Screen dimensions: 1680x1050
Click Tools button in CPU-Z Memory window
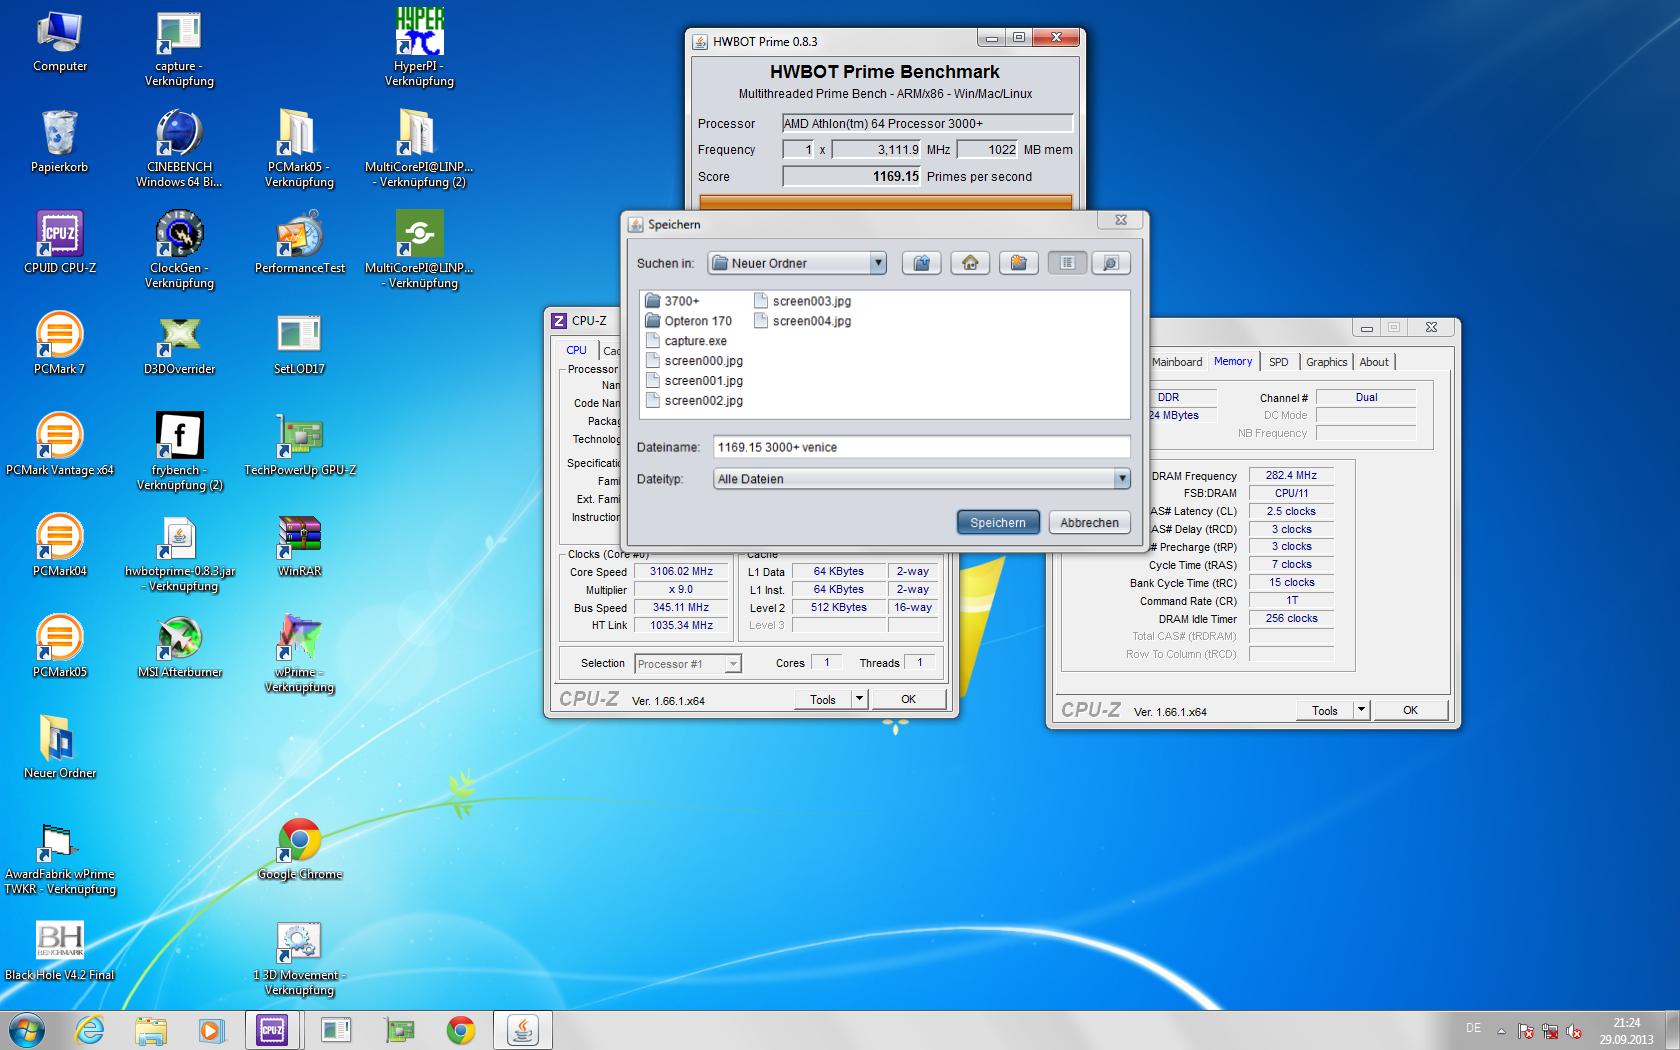coord(1325,710)
